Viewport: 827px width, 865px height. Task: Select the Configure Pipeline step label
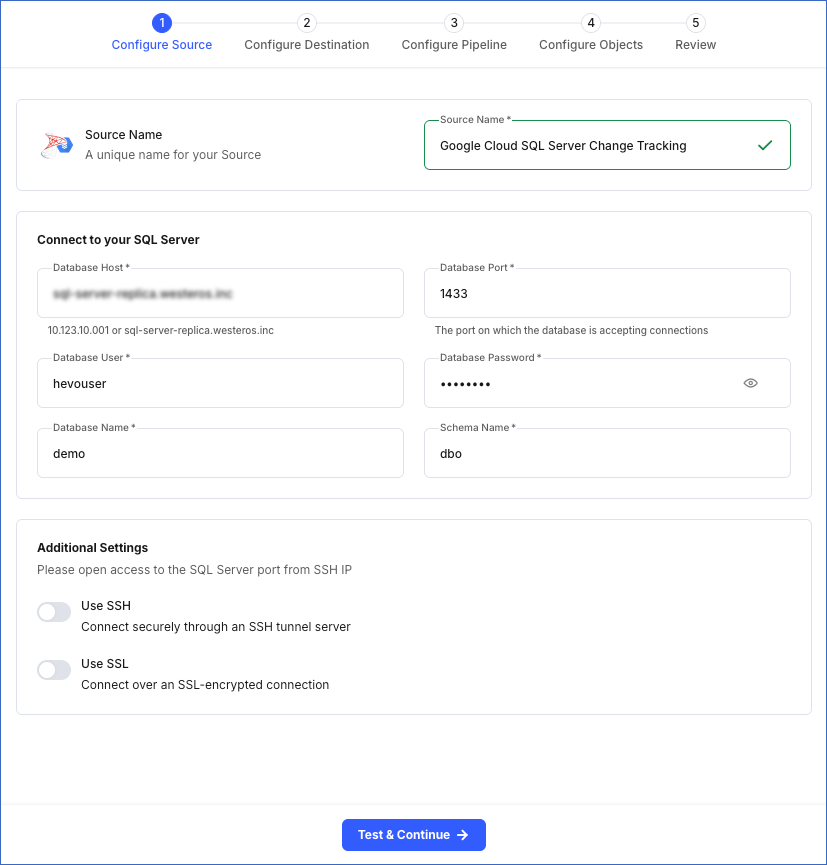click(x=453, y=45)
